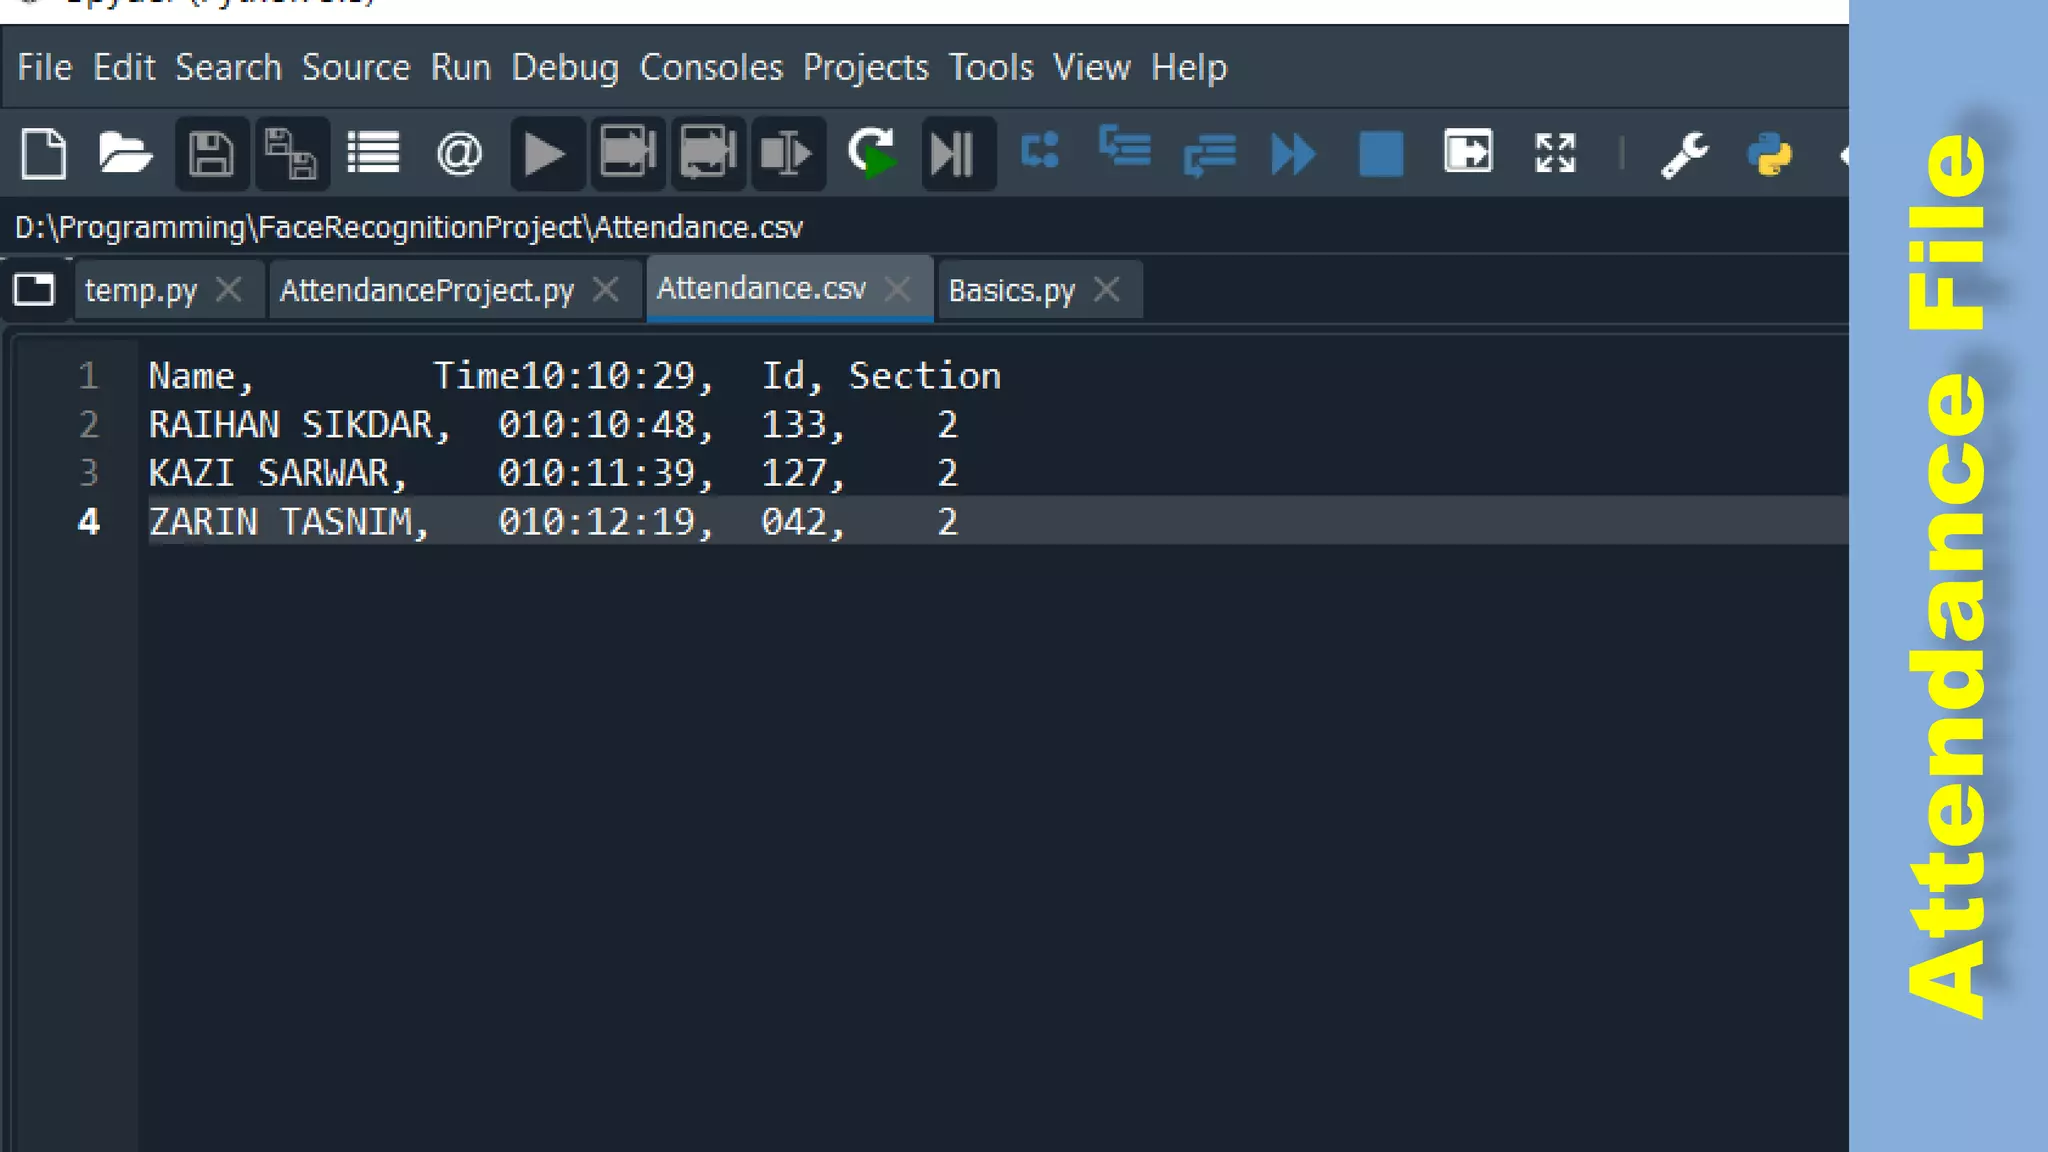
Task: Click line number 2 in gutter
Action: click(x=88, y=425)
